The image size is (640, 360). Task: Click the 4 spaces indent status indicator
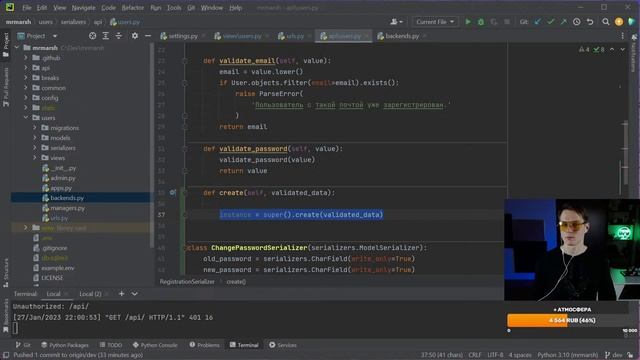pos(520,355)
